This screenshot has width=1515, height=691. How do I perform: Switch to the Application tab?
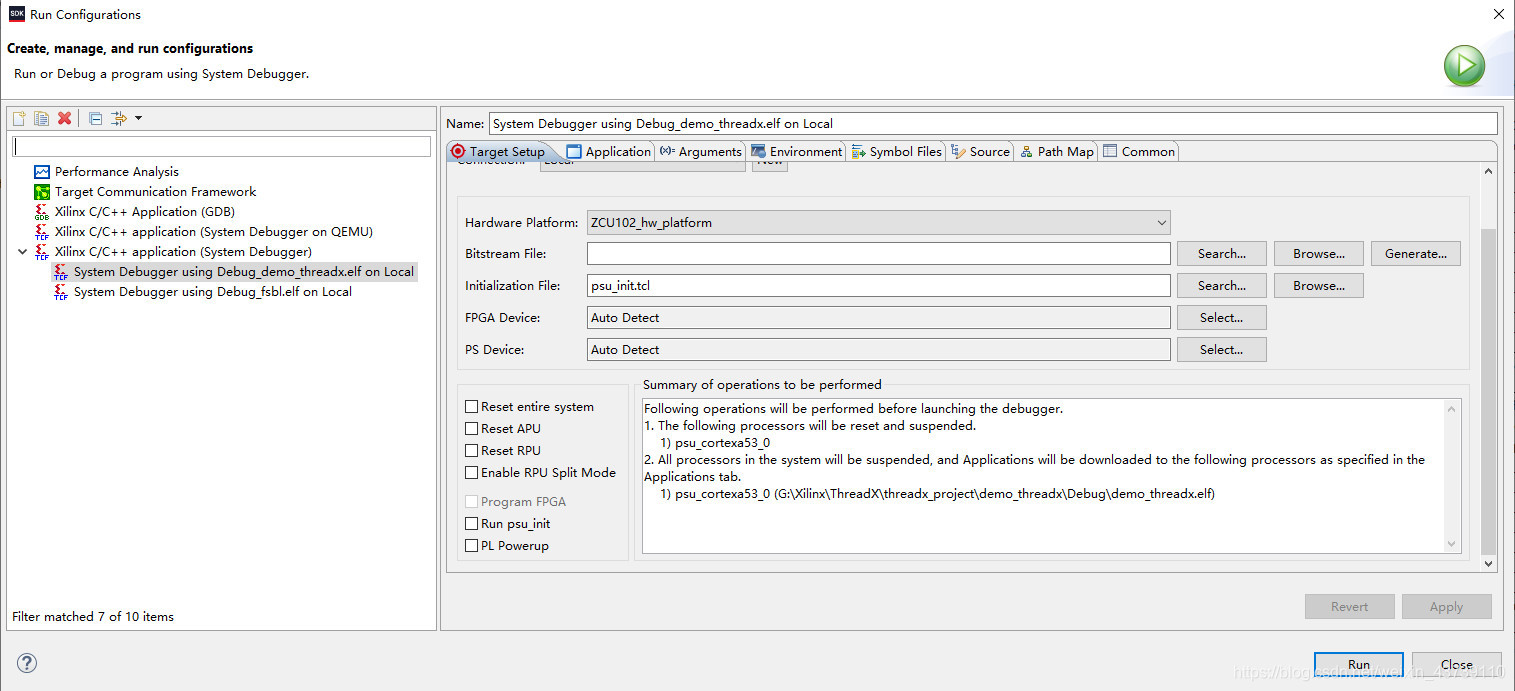click(x=608, y=152)
